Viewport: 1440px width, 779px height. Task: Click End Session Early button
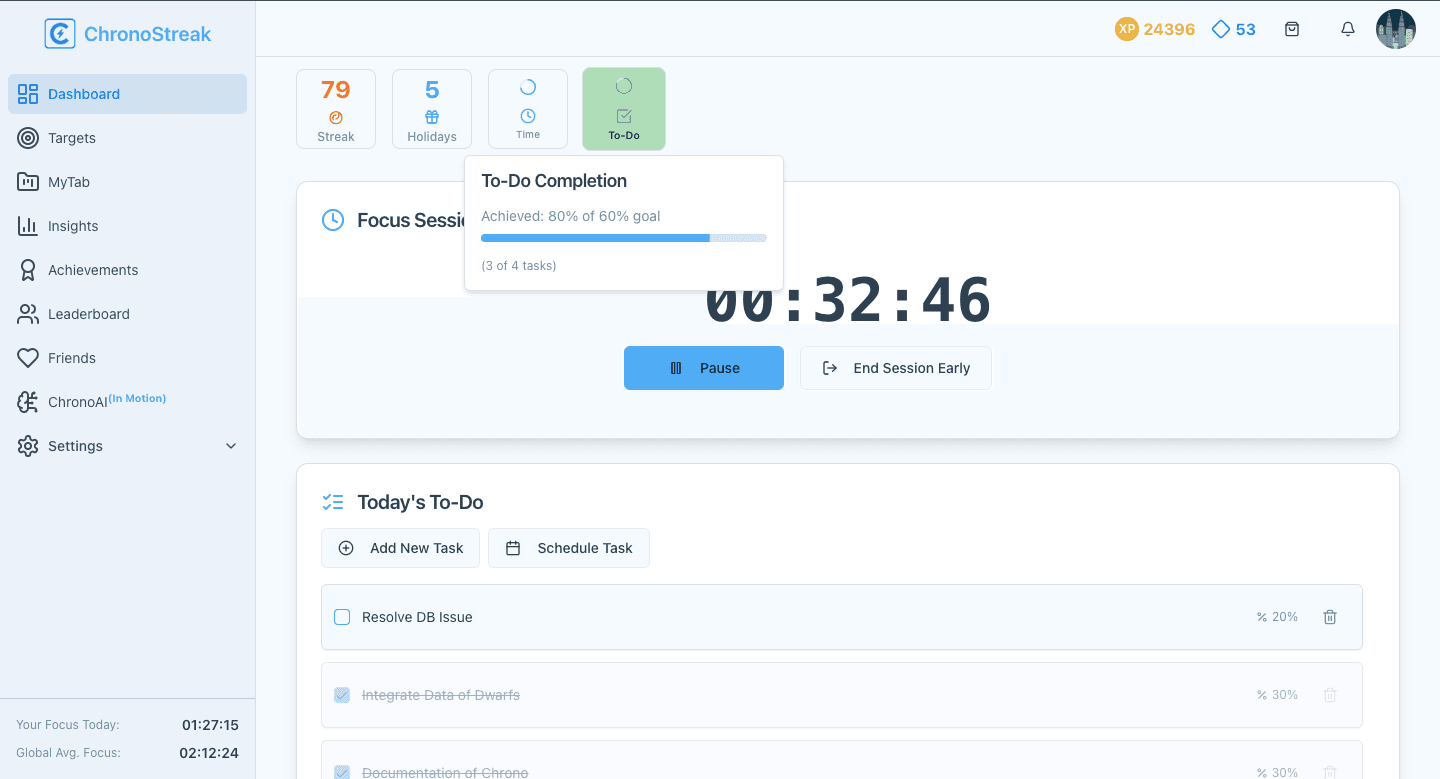[896, 368]
